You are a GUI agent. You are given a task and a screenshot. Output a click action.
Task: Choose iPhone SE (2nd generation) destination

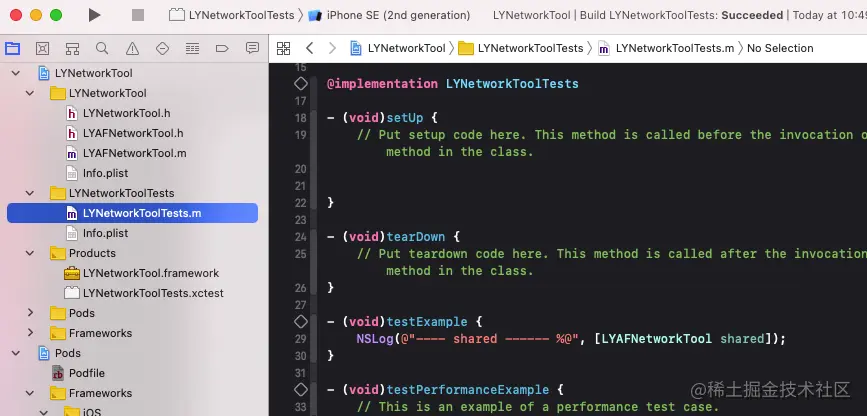(389, 15)
